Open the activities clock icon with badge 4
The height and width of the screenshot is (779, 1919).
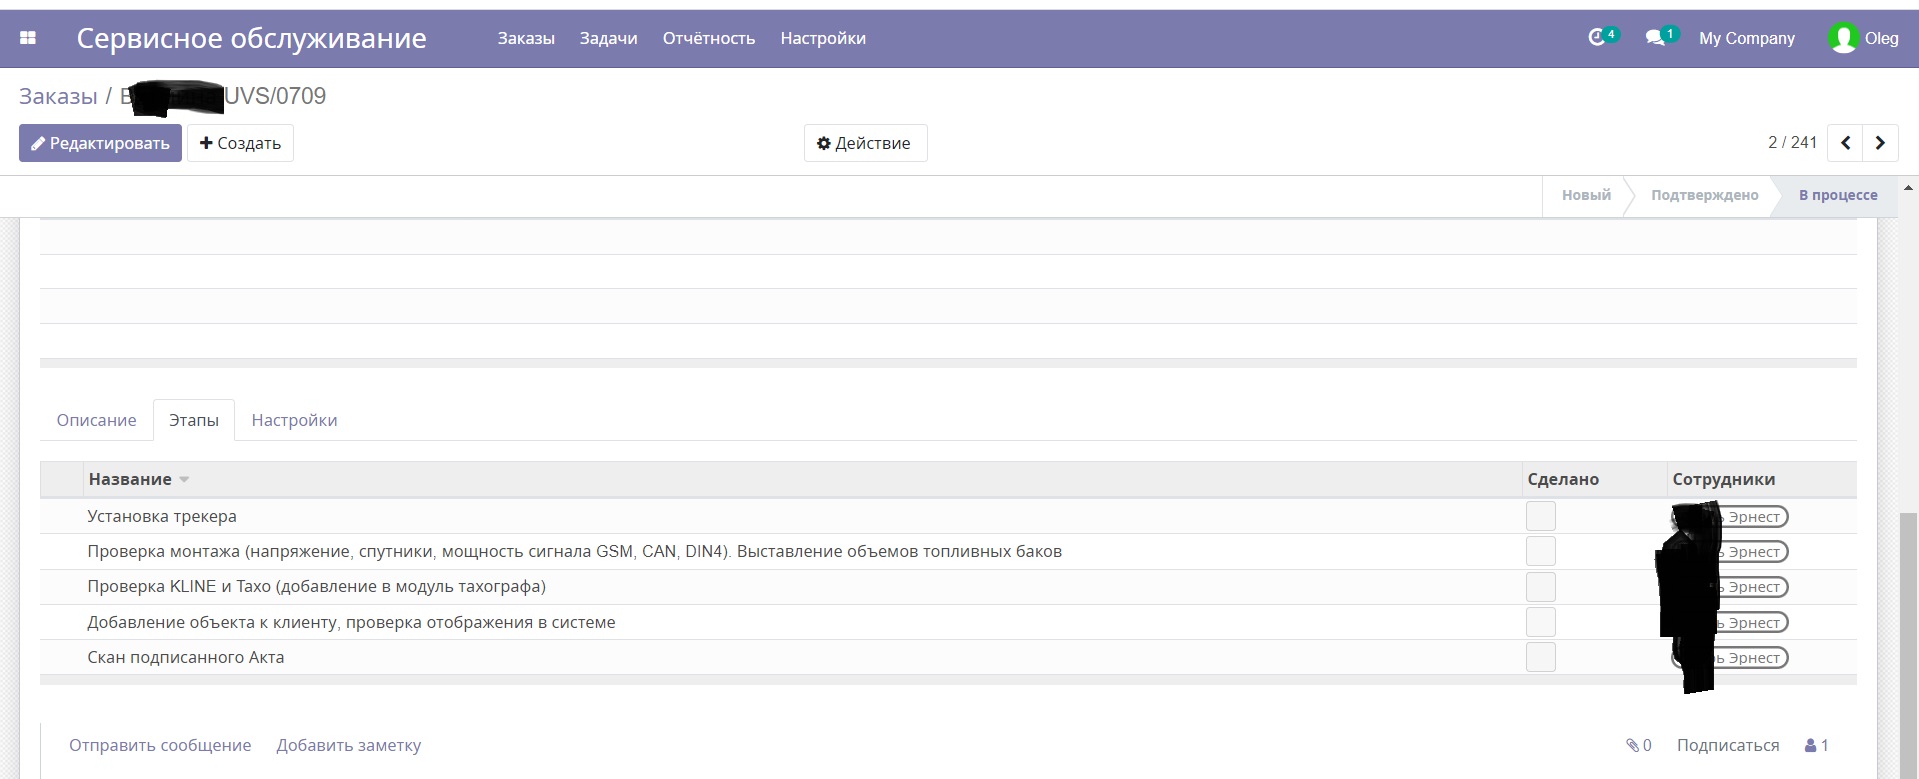point(1597,38)
